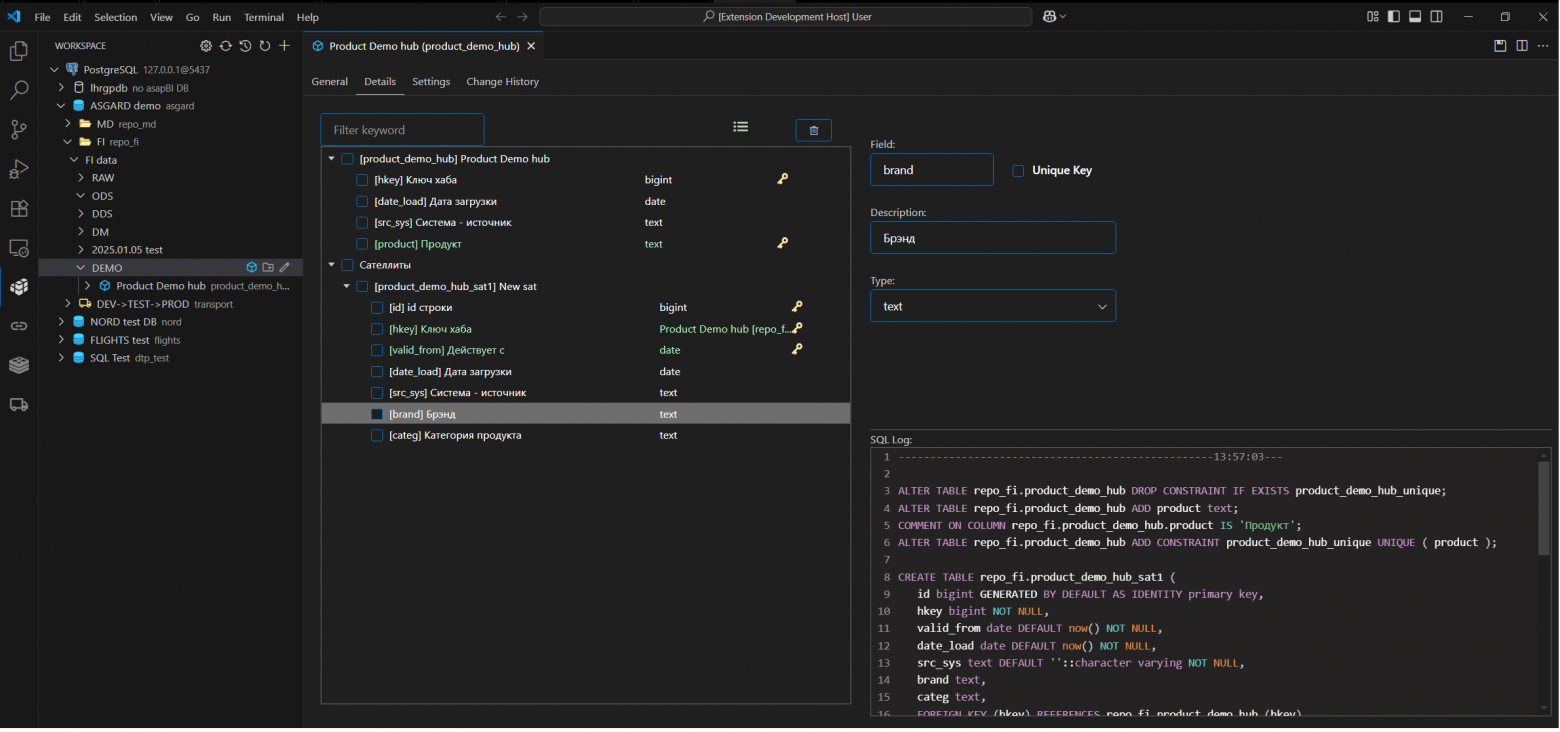Open the Source Control view in activity bar
Screen dimensions: 1560x732
click(x=18, y=129)
